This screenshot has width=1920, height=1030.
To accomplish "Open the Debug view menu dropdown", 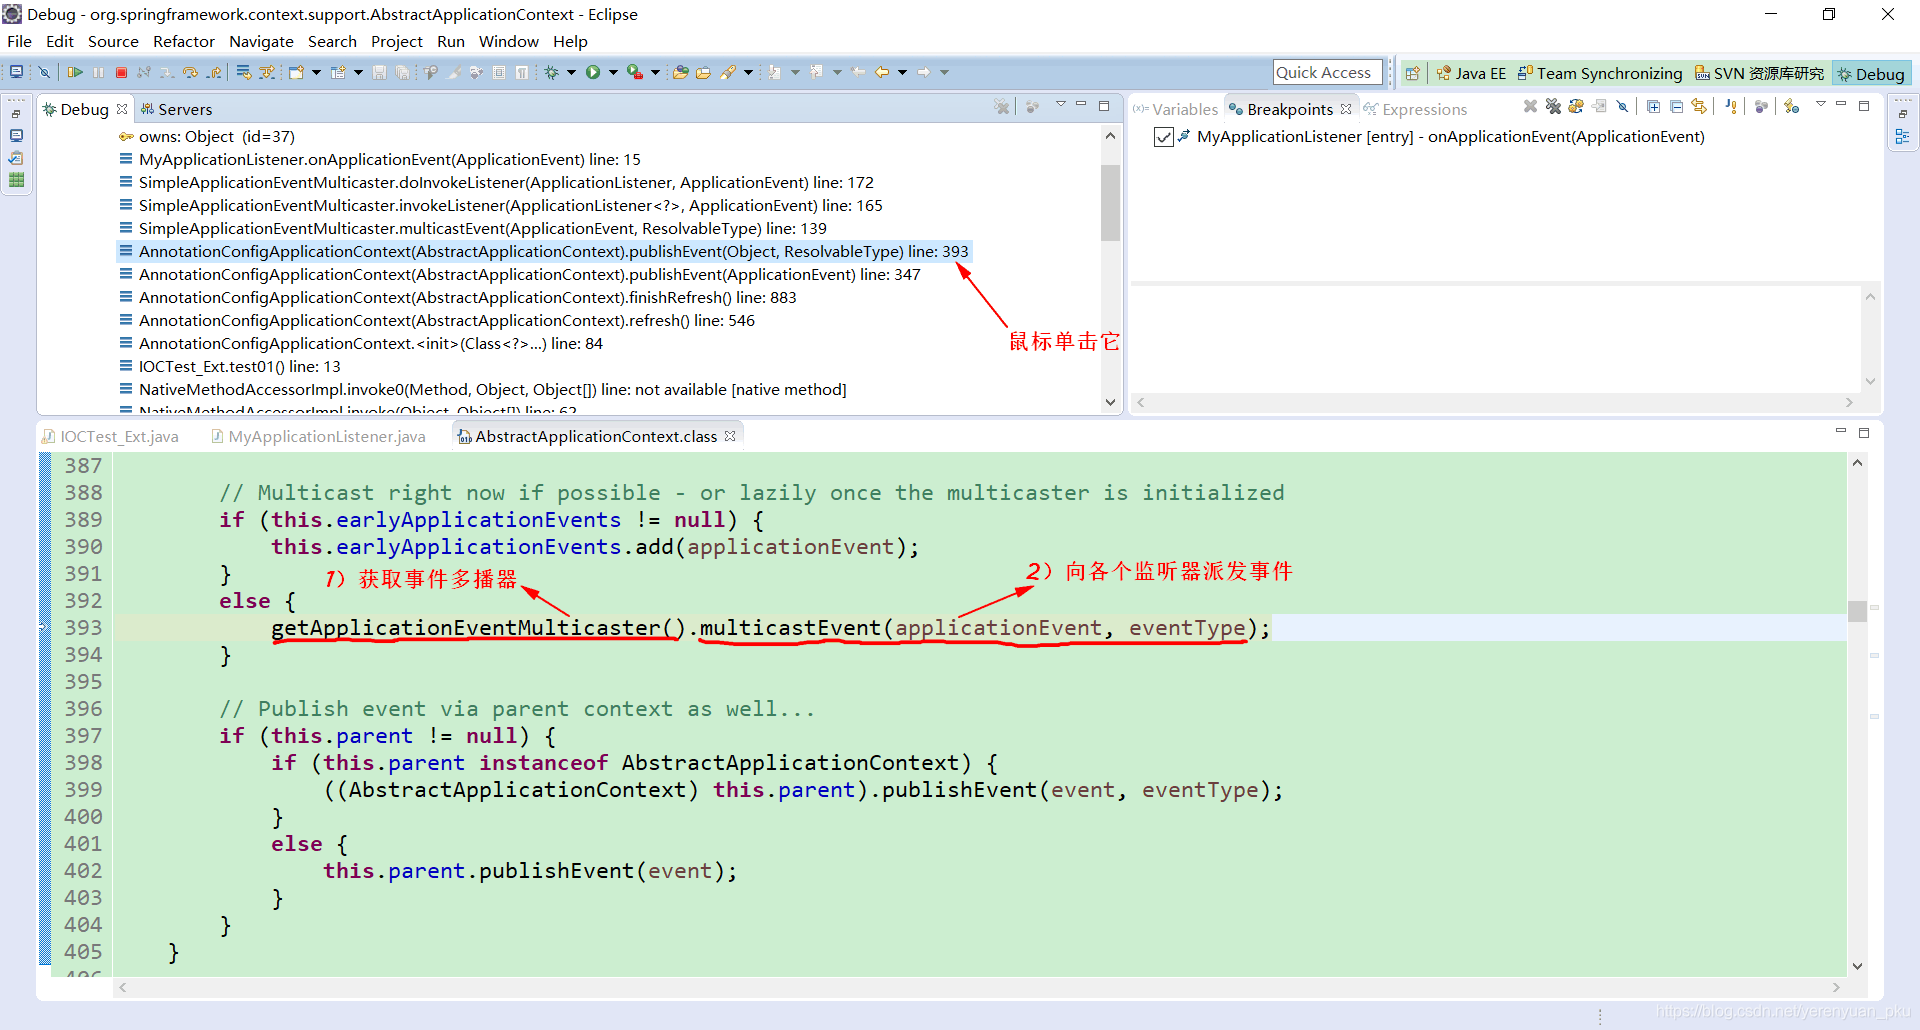I will click(1061, 105).
